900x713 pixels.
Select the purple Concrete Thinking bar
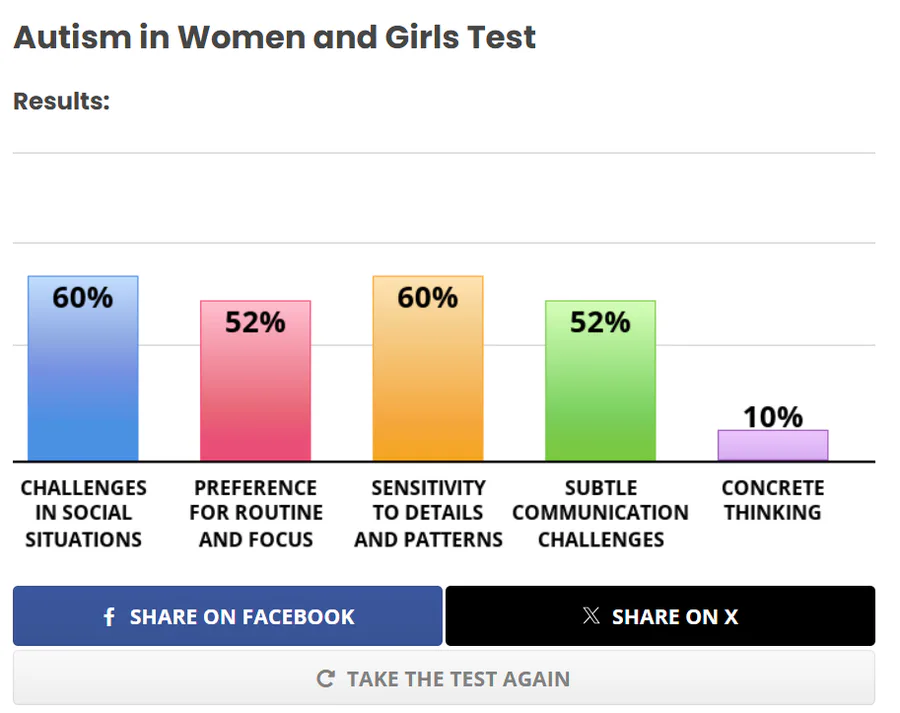(x=773, y=446)
